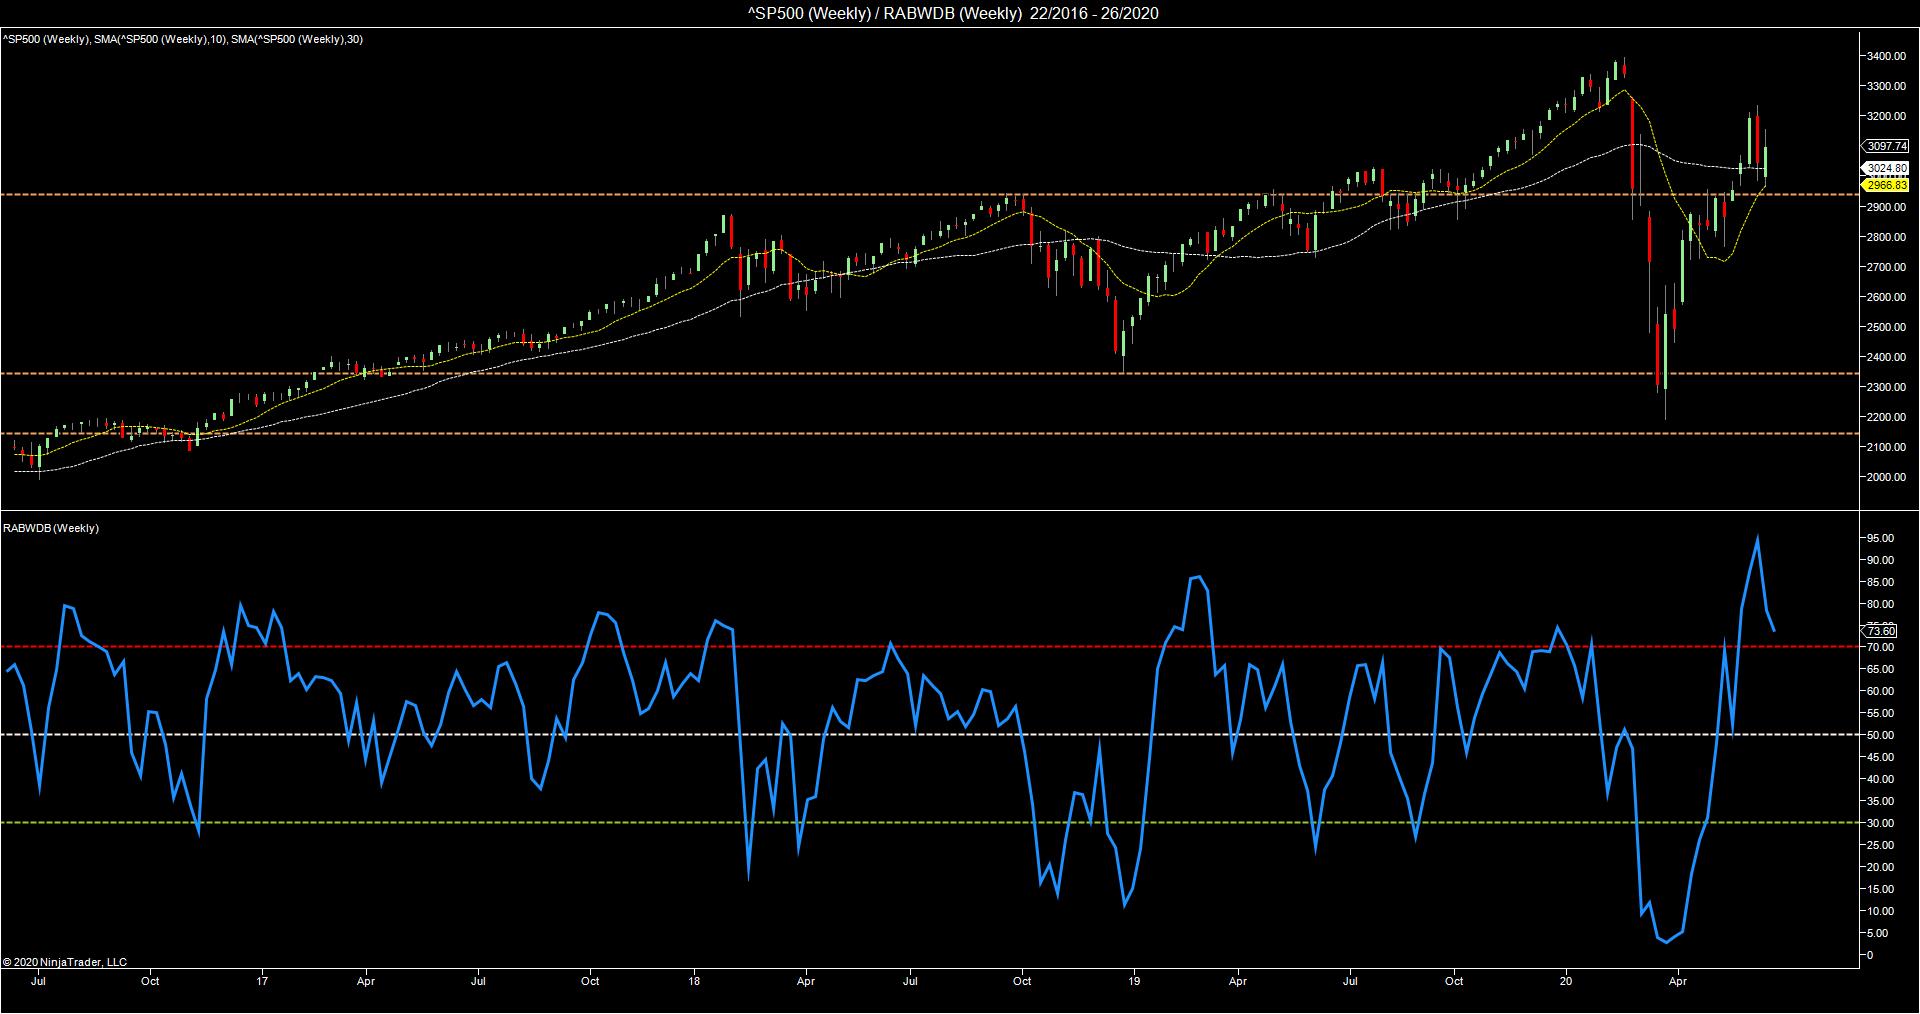Click the 80.00 label on the RABWDB axis
1920x1014 pixels.
pyautogui.click(x=1881, y=604)
